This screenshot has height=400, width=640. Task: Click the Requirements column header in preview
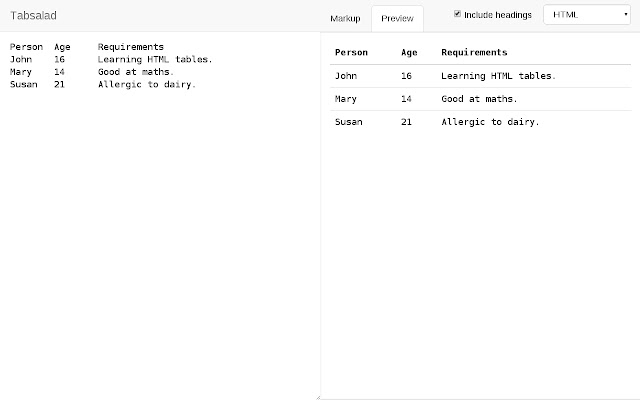click(474, 52)
